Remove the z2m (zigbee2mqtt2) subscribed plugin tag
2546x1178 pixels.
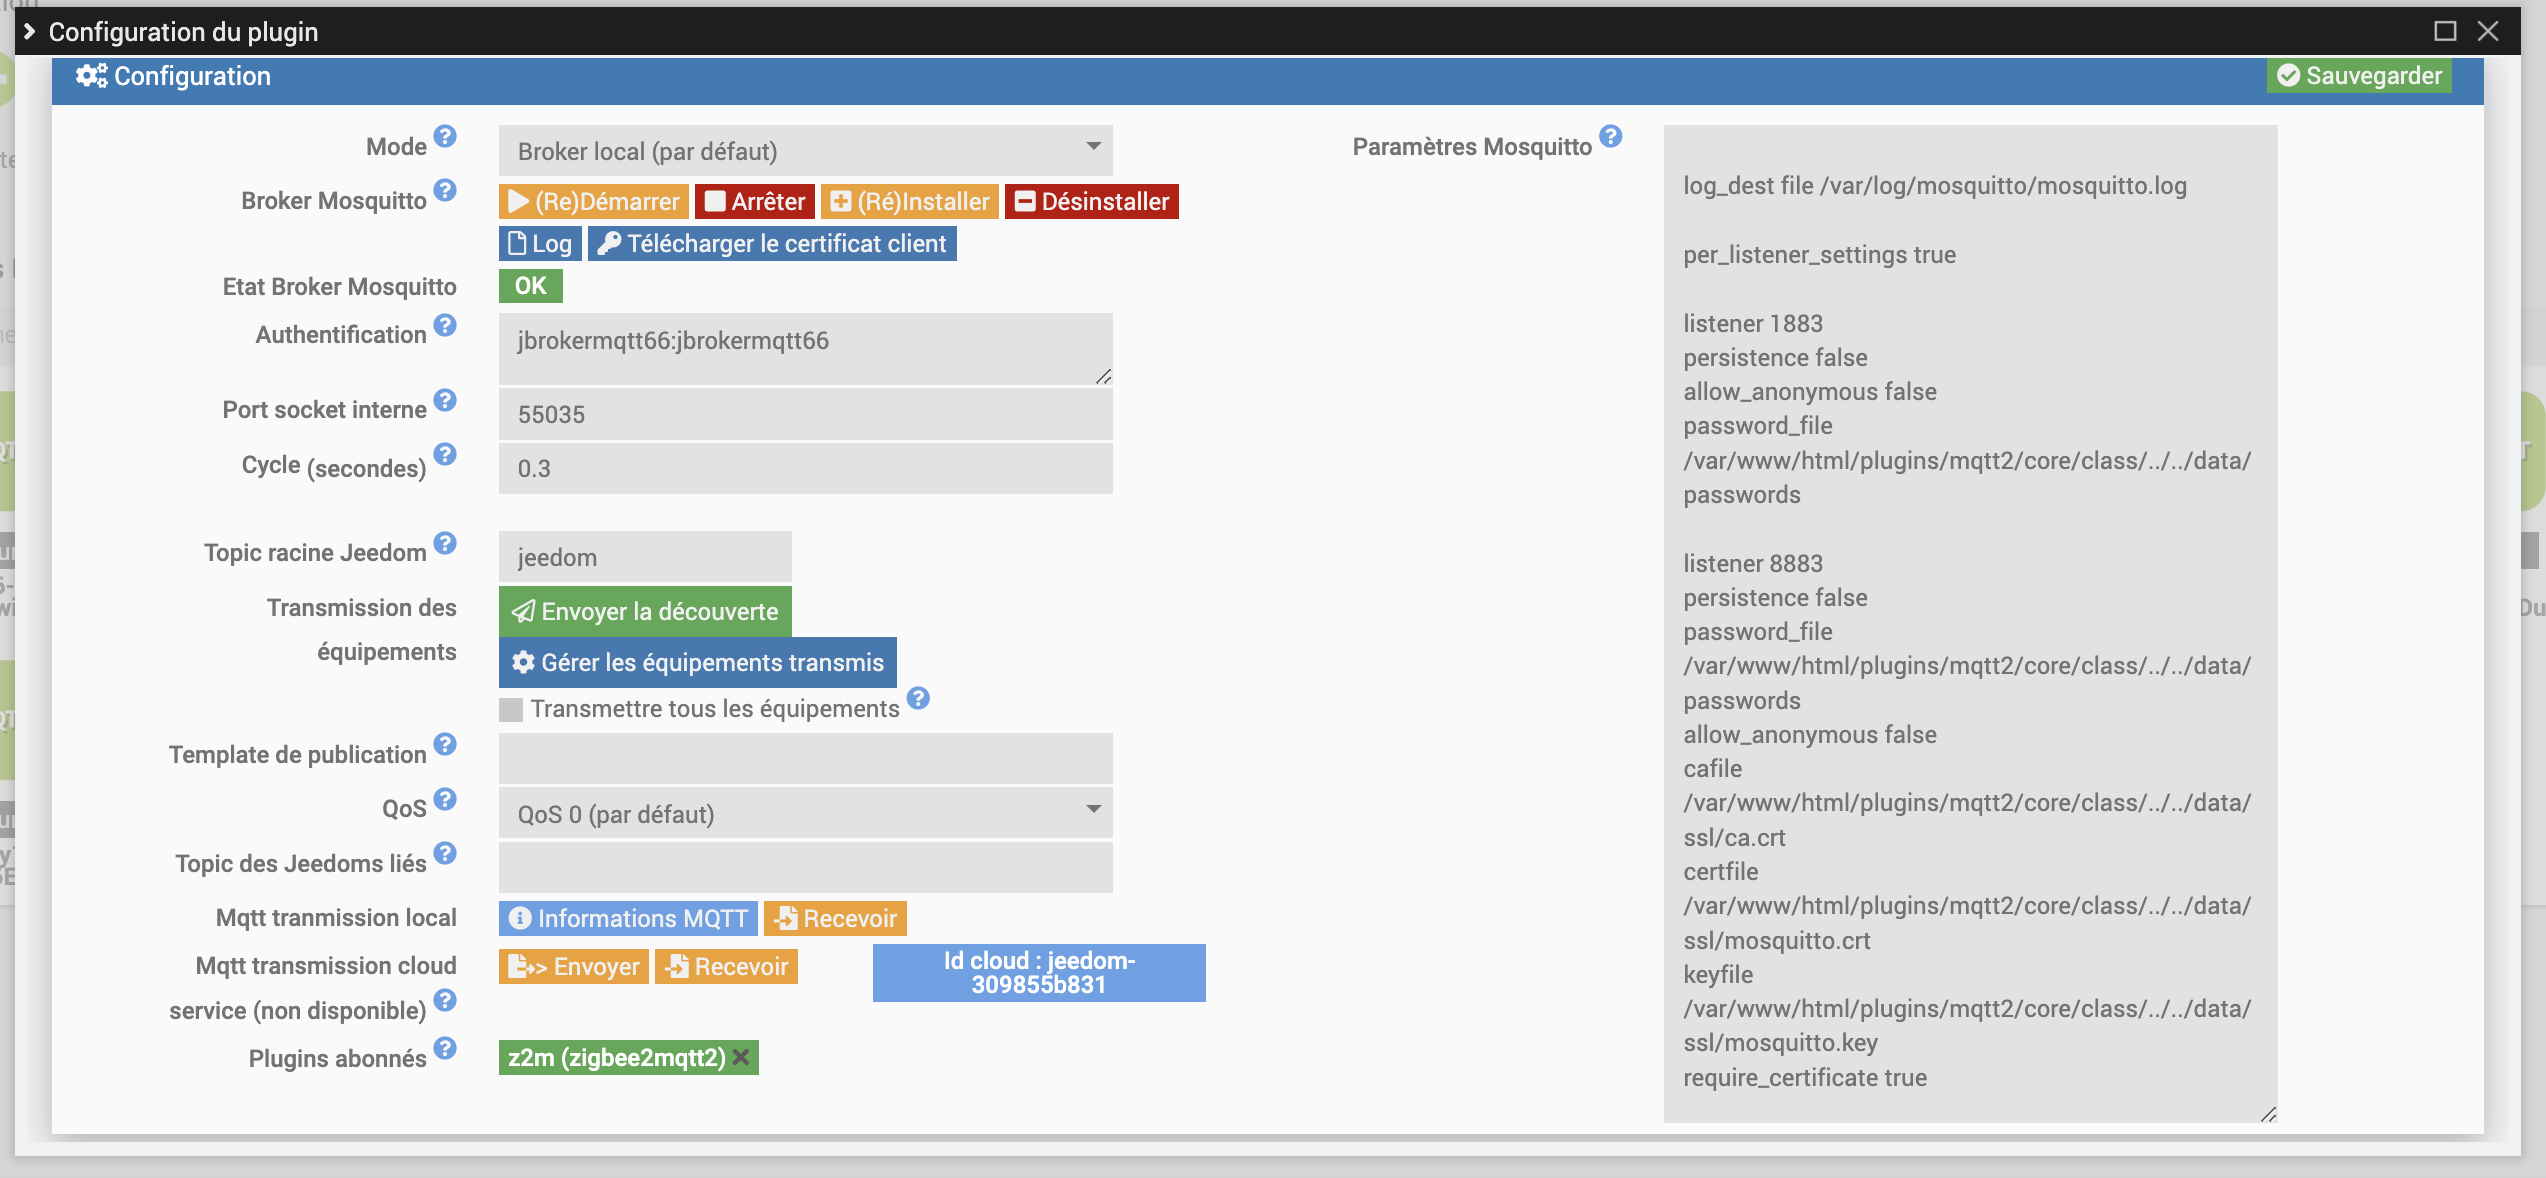pos(741,1057)
